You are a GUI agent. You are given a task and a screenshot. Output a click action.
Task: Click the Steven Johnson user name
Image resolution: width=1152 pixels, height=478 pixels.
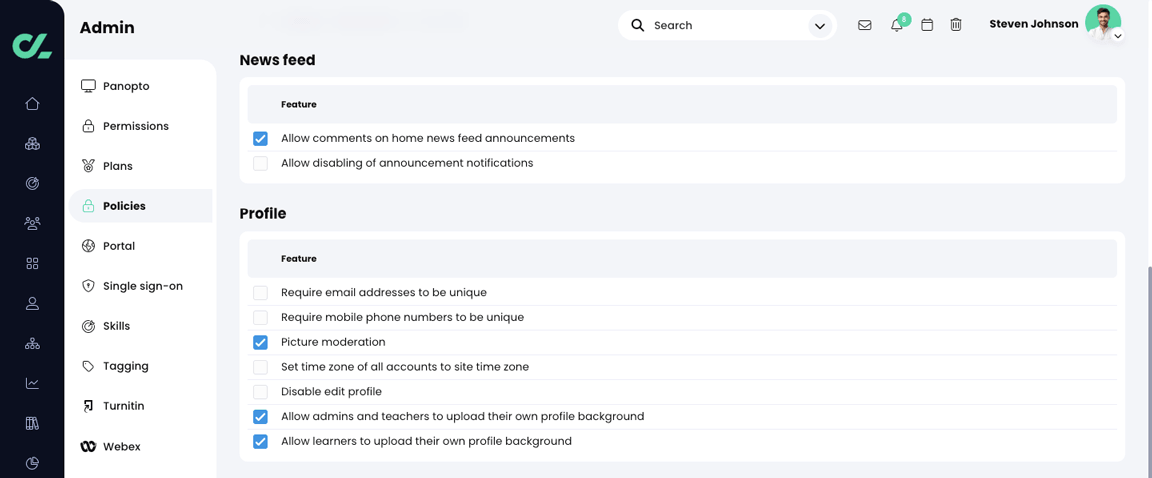coord(1034,24)
